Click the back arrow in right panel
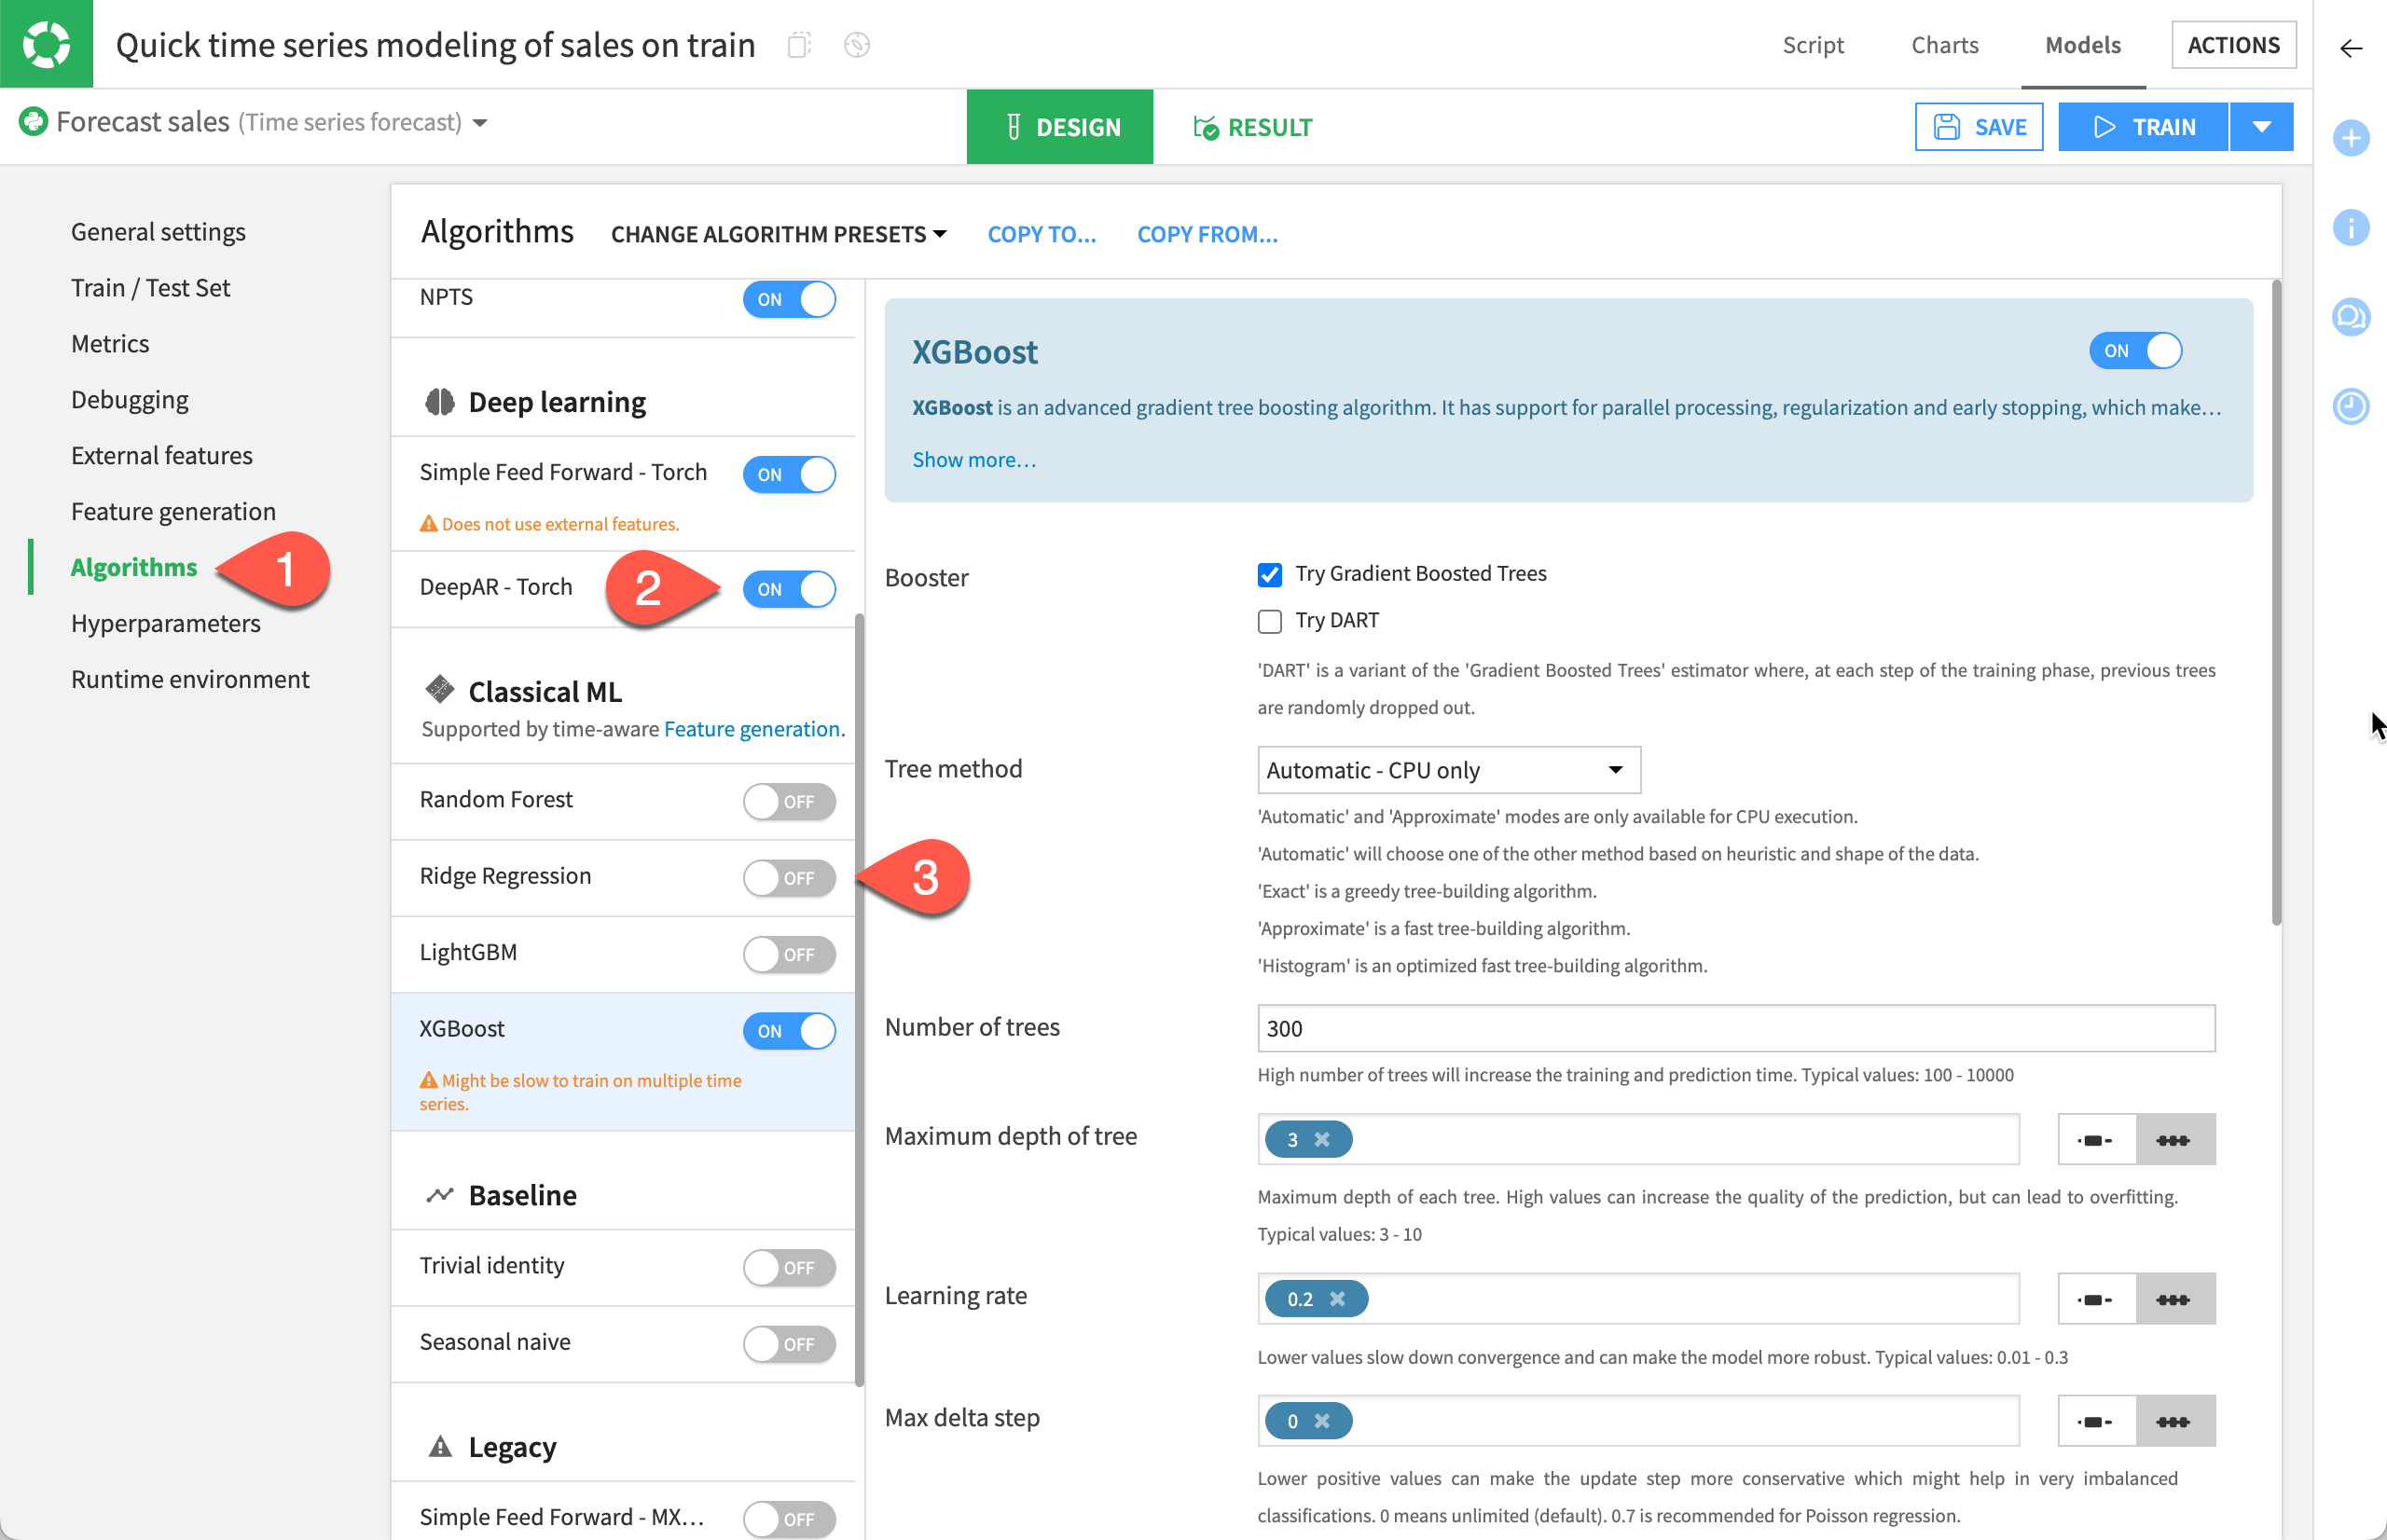 (2350, 48)
